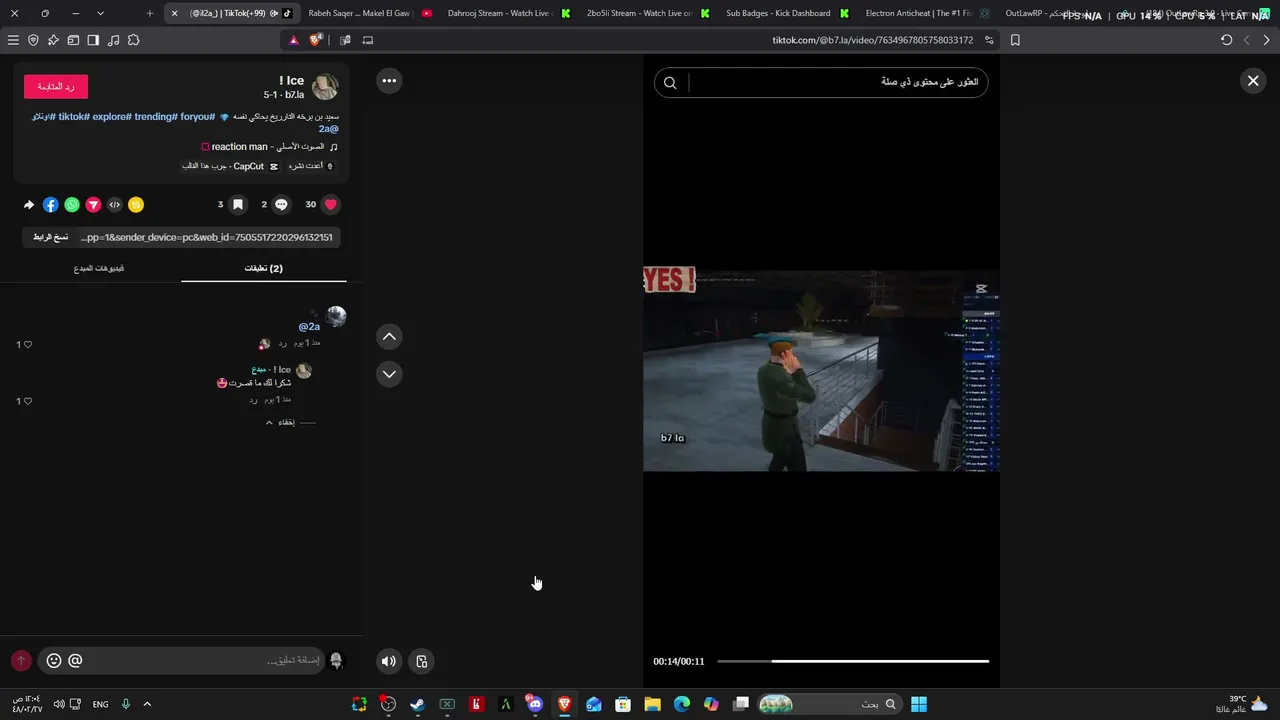Go to the next video with down arrow
Screen dimensions: 1280x720
click(389, 374)
